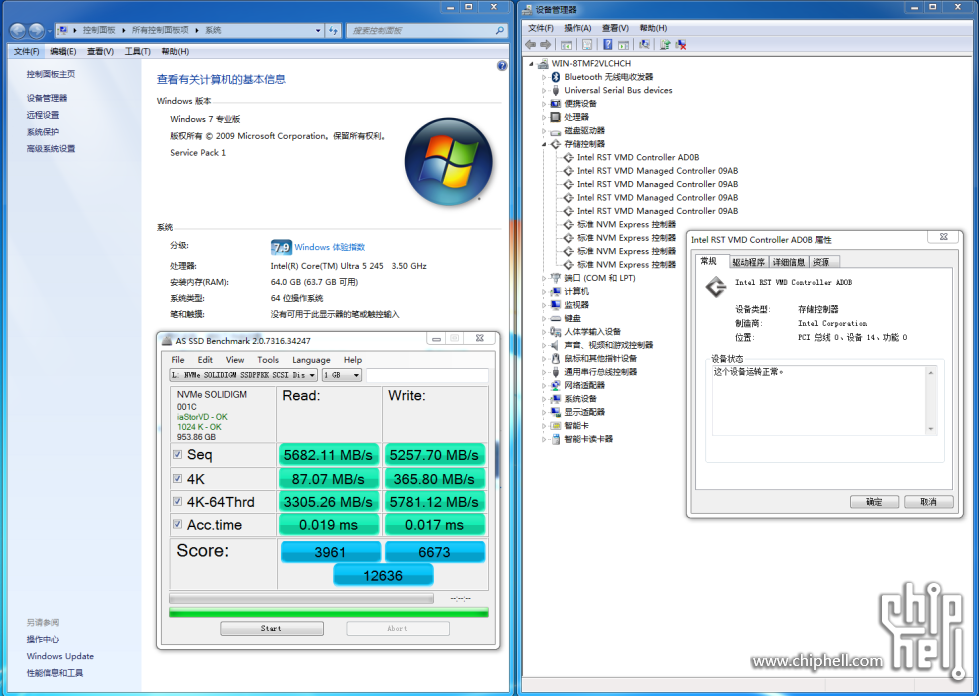979x696 pixels.
Task: Click 键盘 keyboard icon in device tree
Action: (556, 318)
